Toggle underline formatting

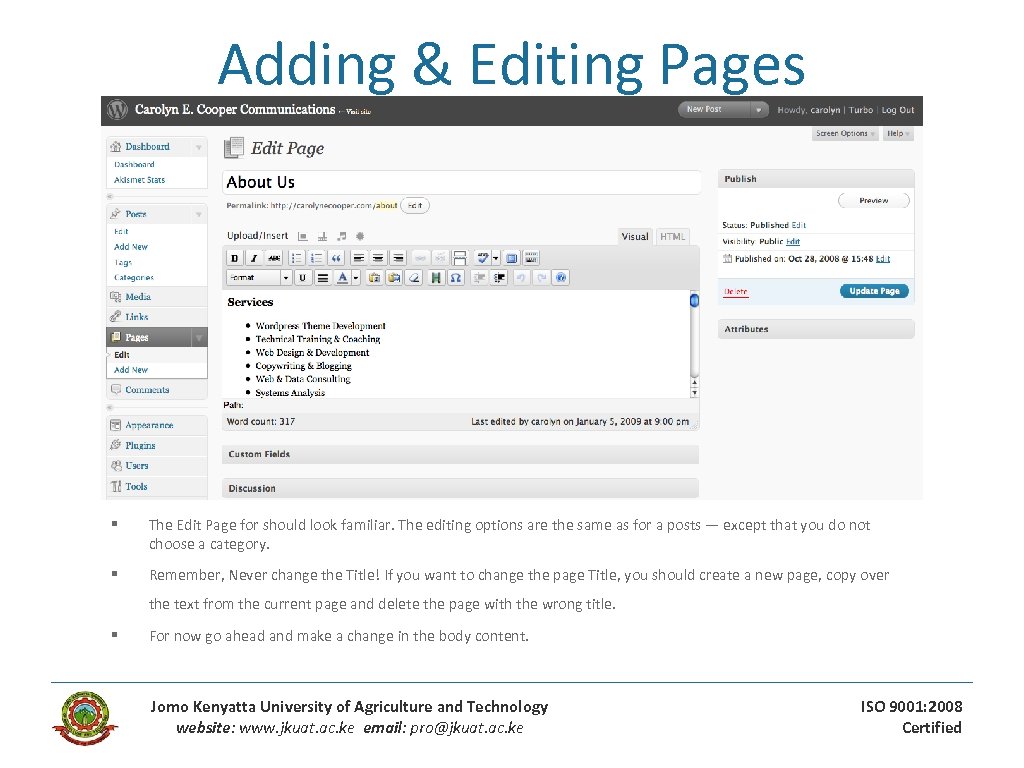tap(302, 277)
